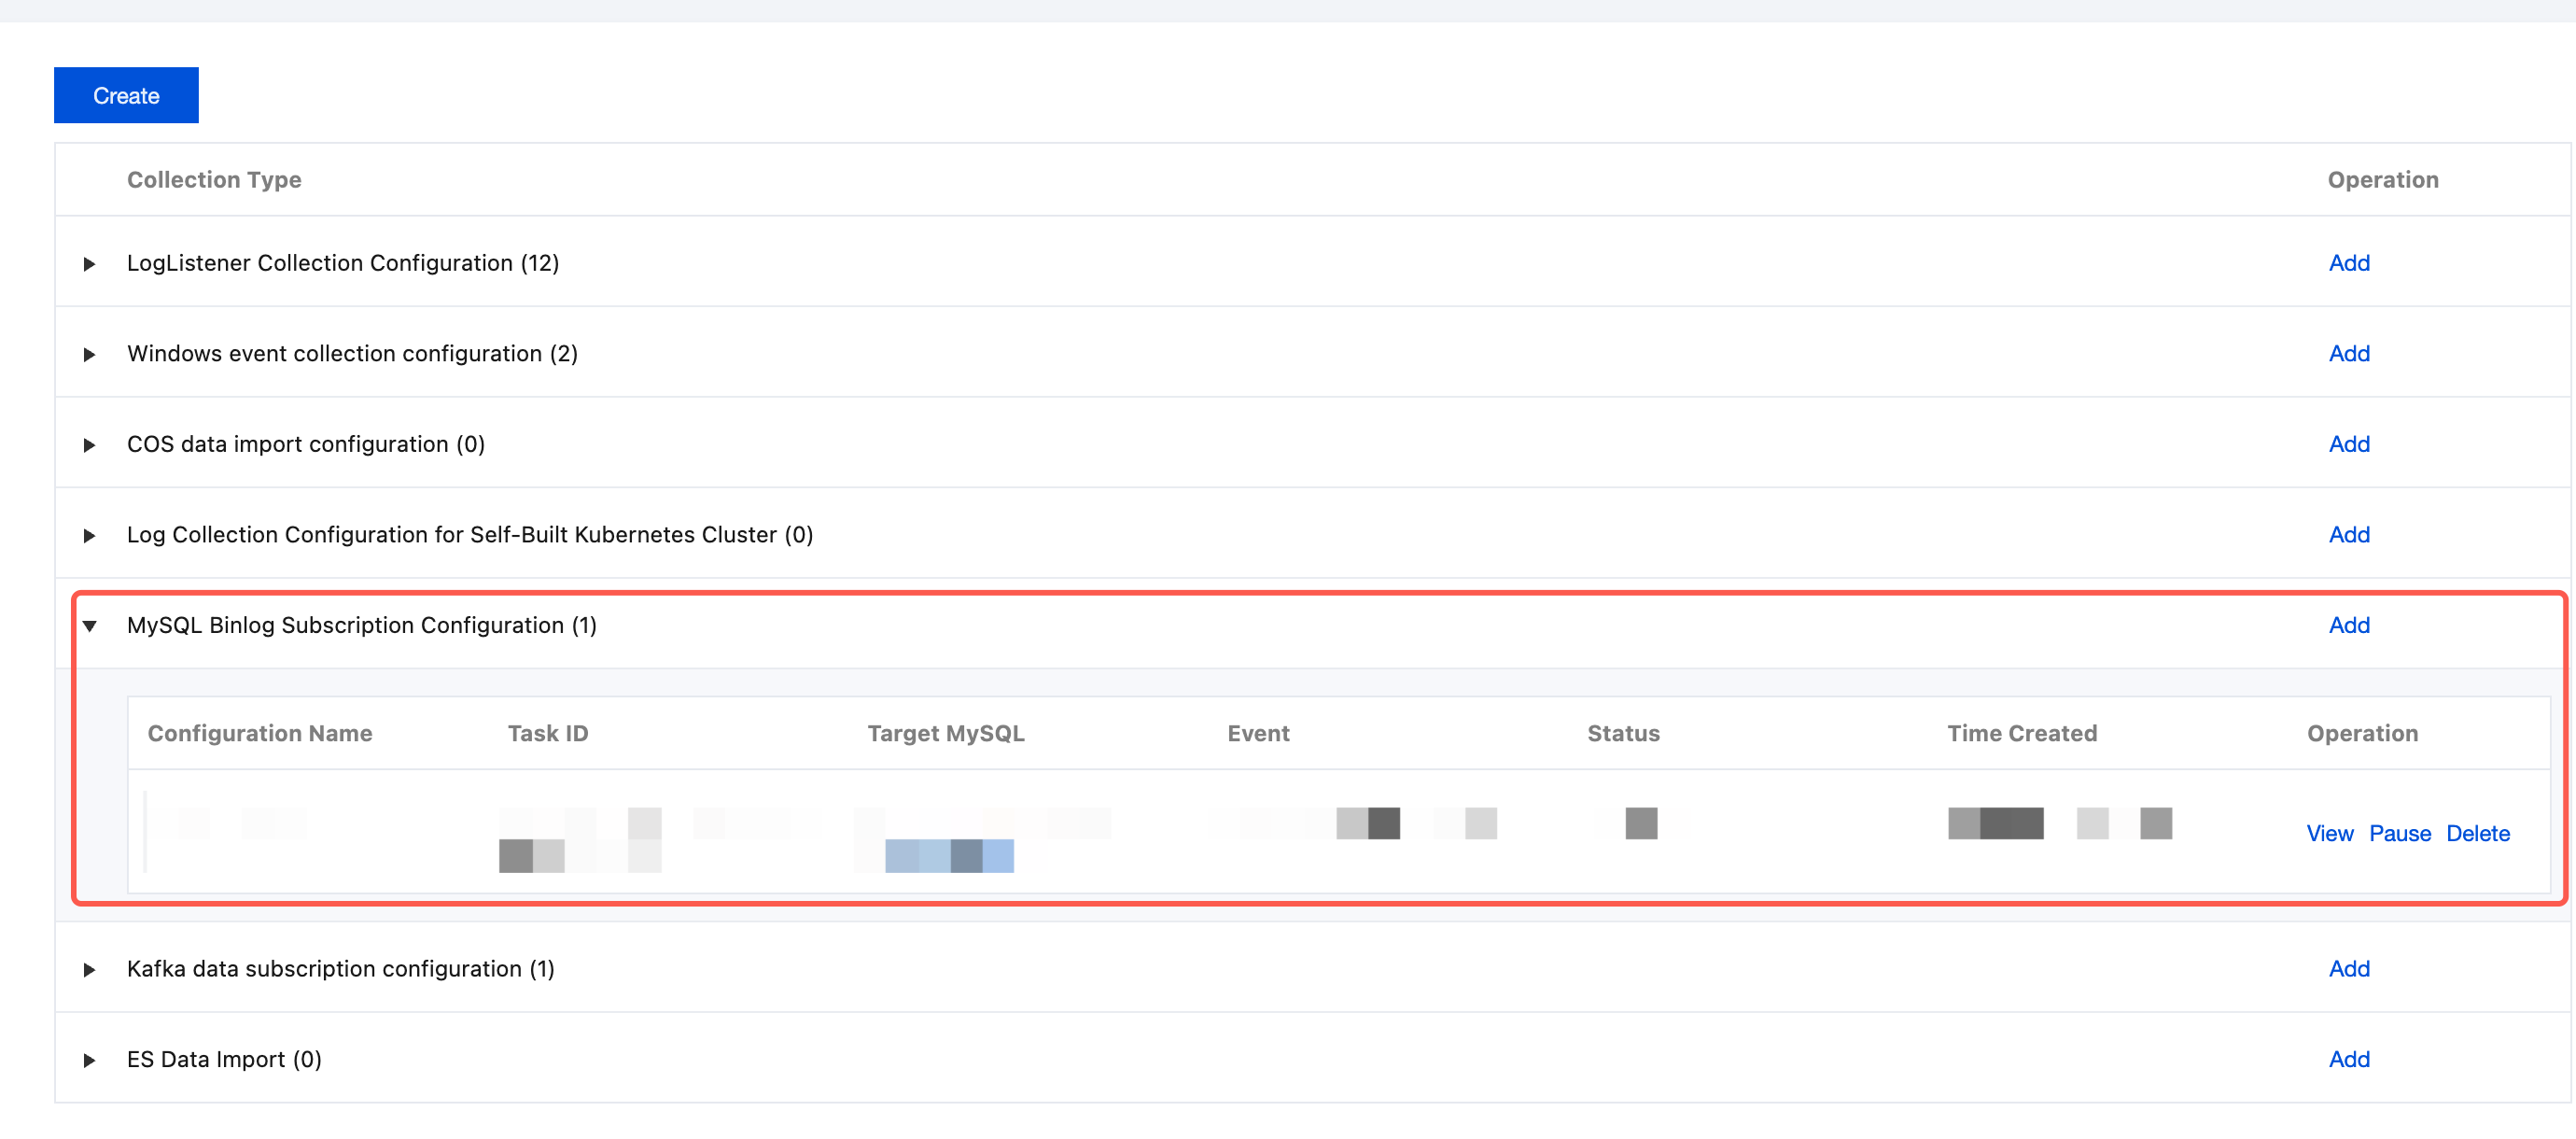This screenshot has height=1139, width=2576.
Task: Add a LogListener Collection Configuration
Action: pyautogui.click(x=2348, y=263)
